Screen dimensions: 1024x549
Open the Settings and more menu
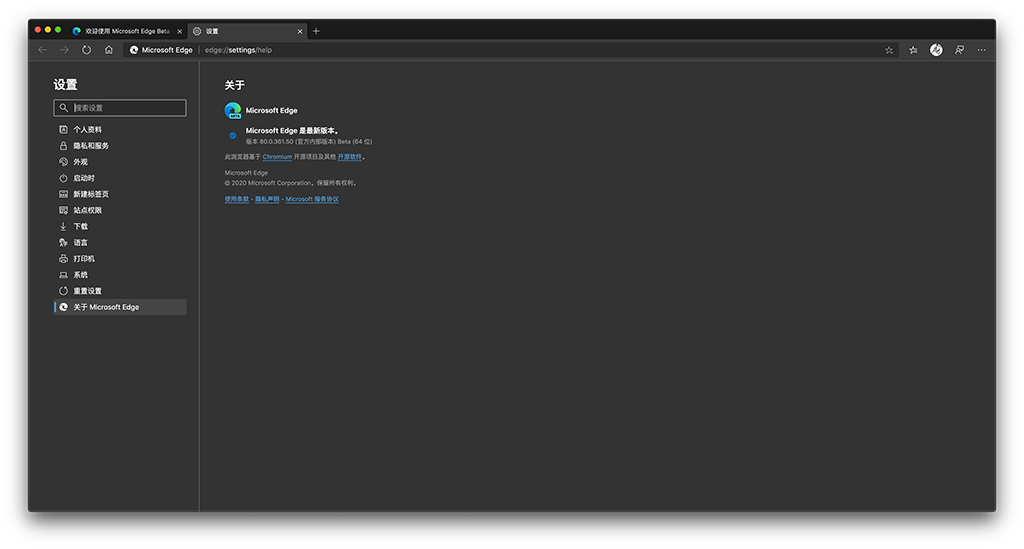(x=982, y=50)
